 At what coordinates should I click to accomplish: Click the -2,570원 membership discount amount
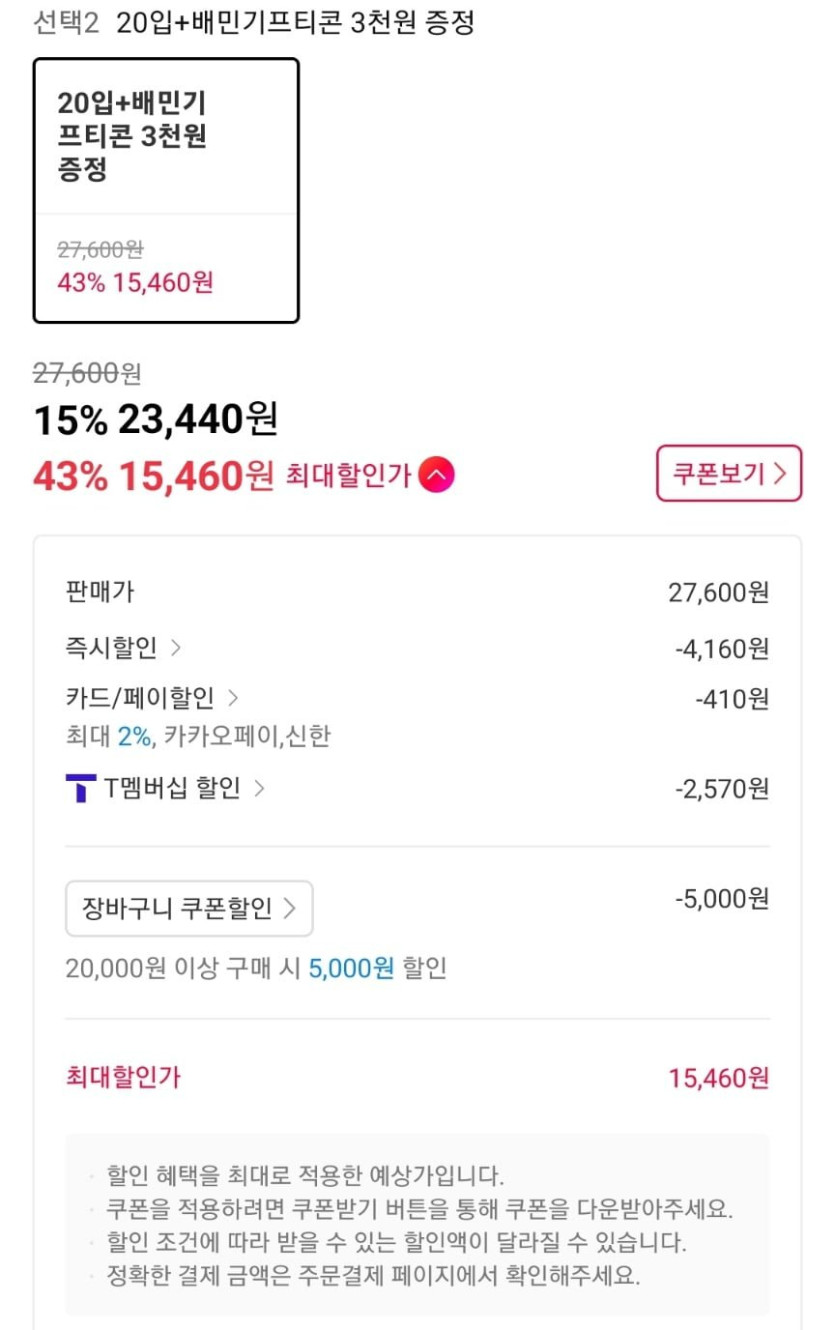tap(721, 789)
